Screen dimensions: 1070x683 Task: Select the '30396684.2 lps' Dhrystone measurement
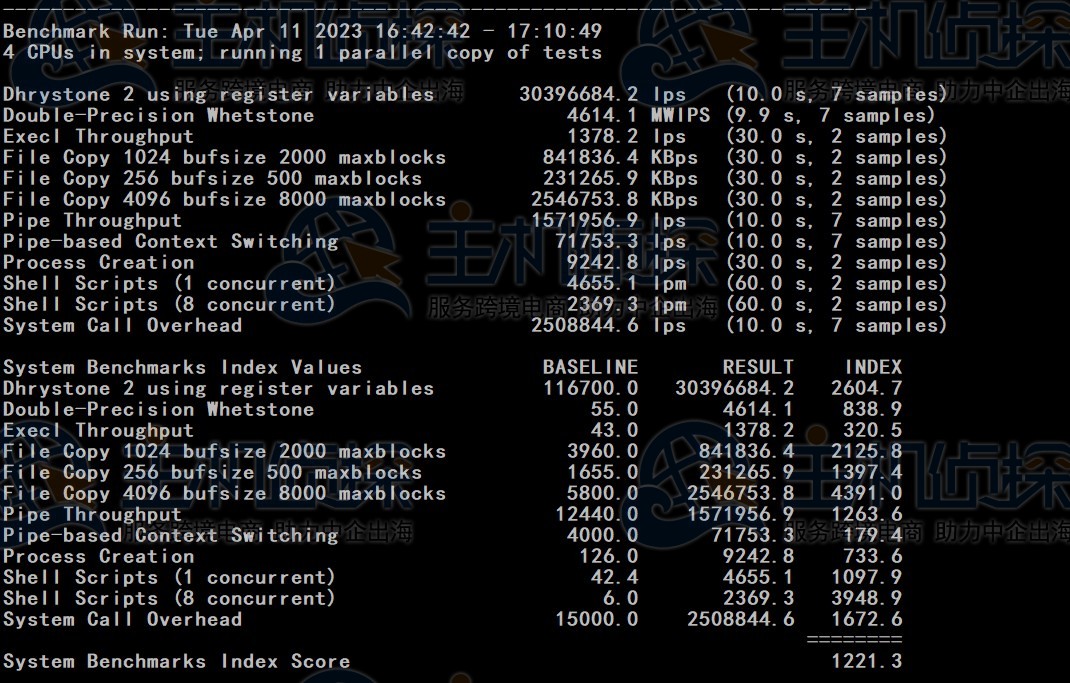coord(602,94)
